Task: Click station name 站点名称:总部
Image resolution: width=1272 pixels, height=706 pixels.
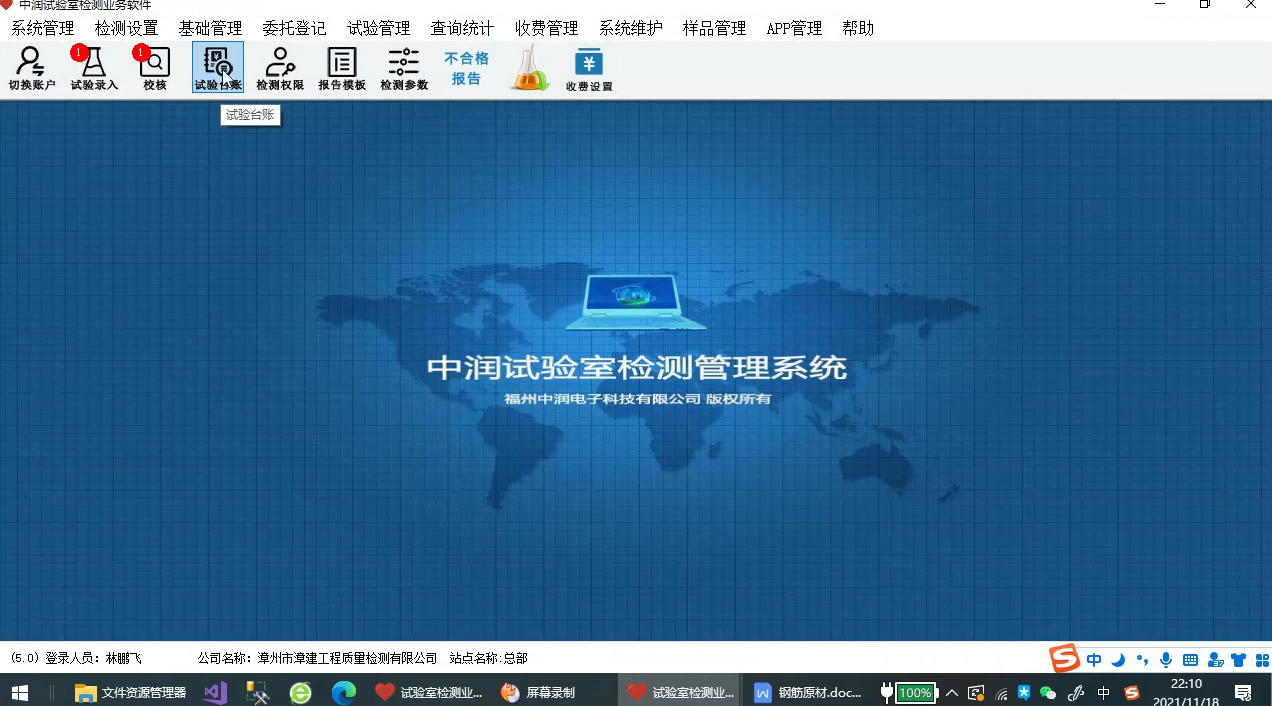Action: pyautogui.click(x=489, y=658)
